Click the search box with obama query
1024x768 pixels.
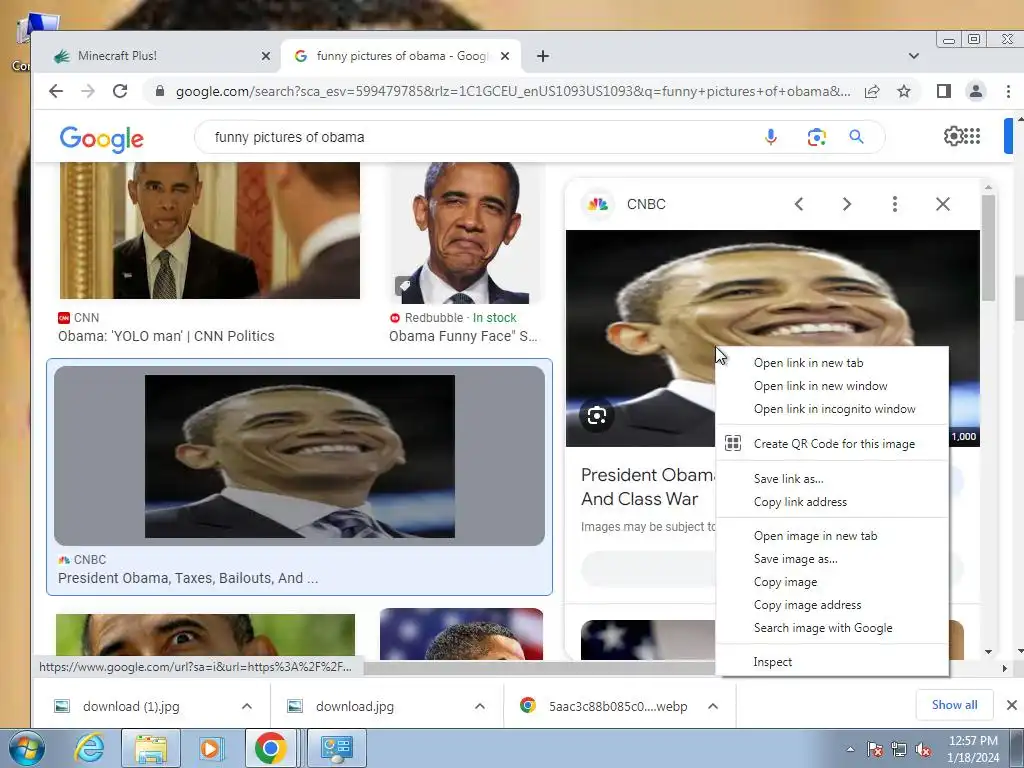[x=483, y=137]
